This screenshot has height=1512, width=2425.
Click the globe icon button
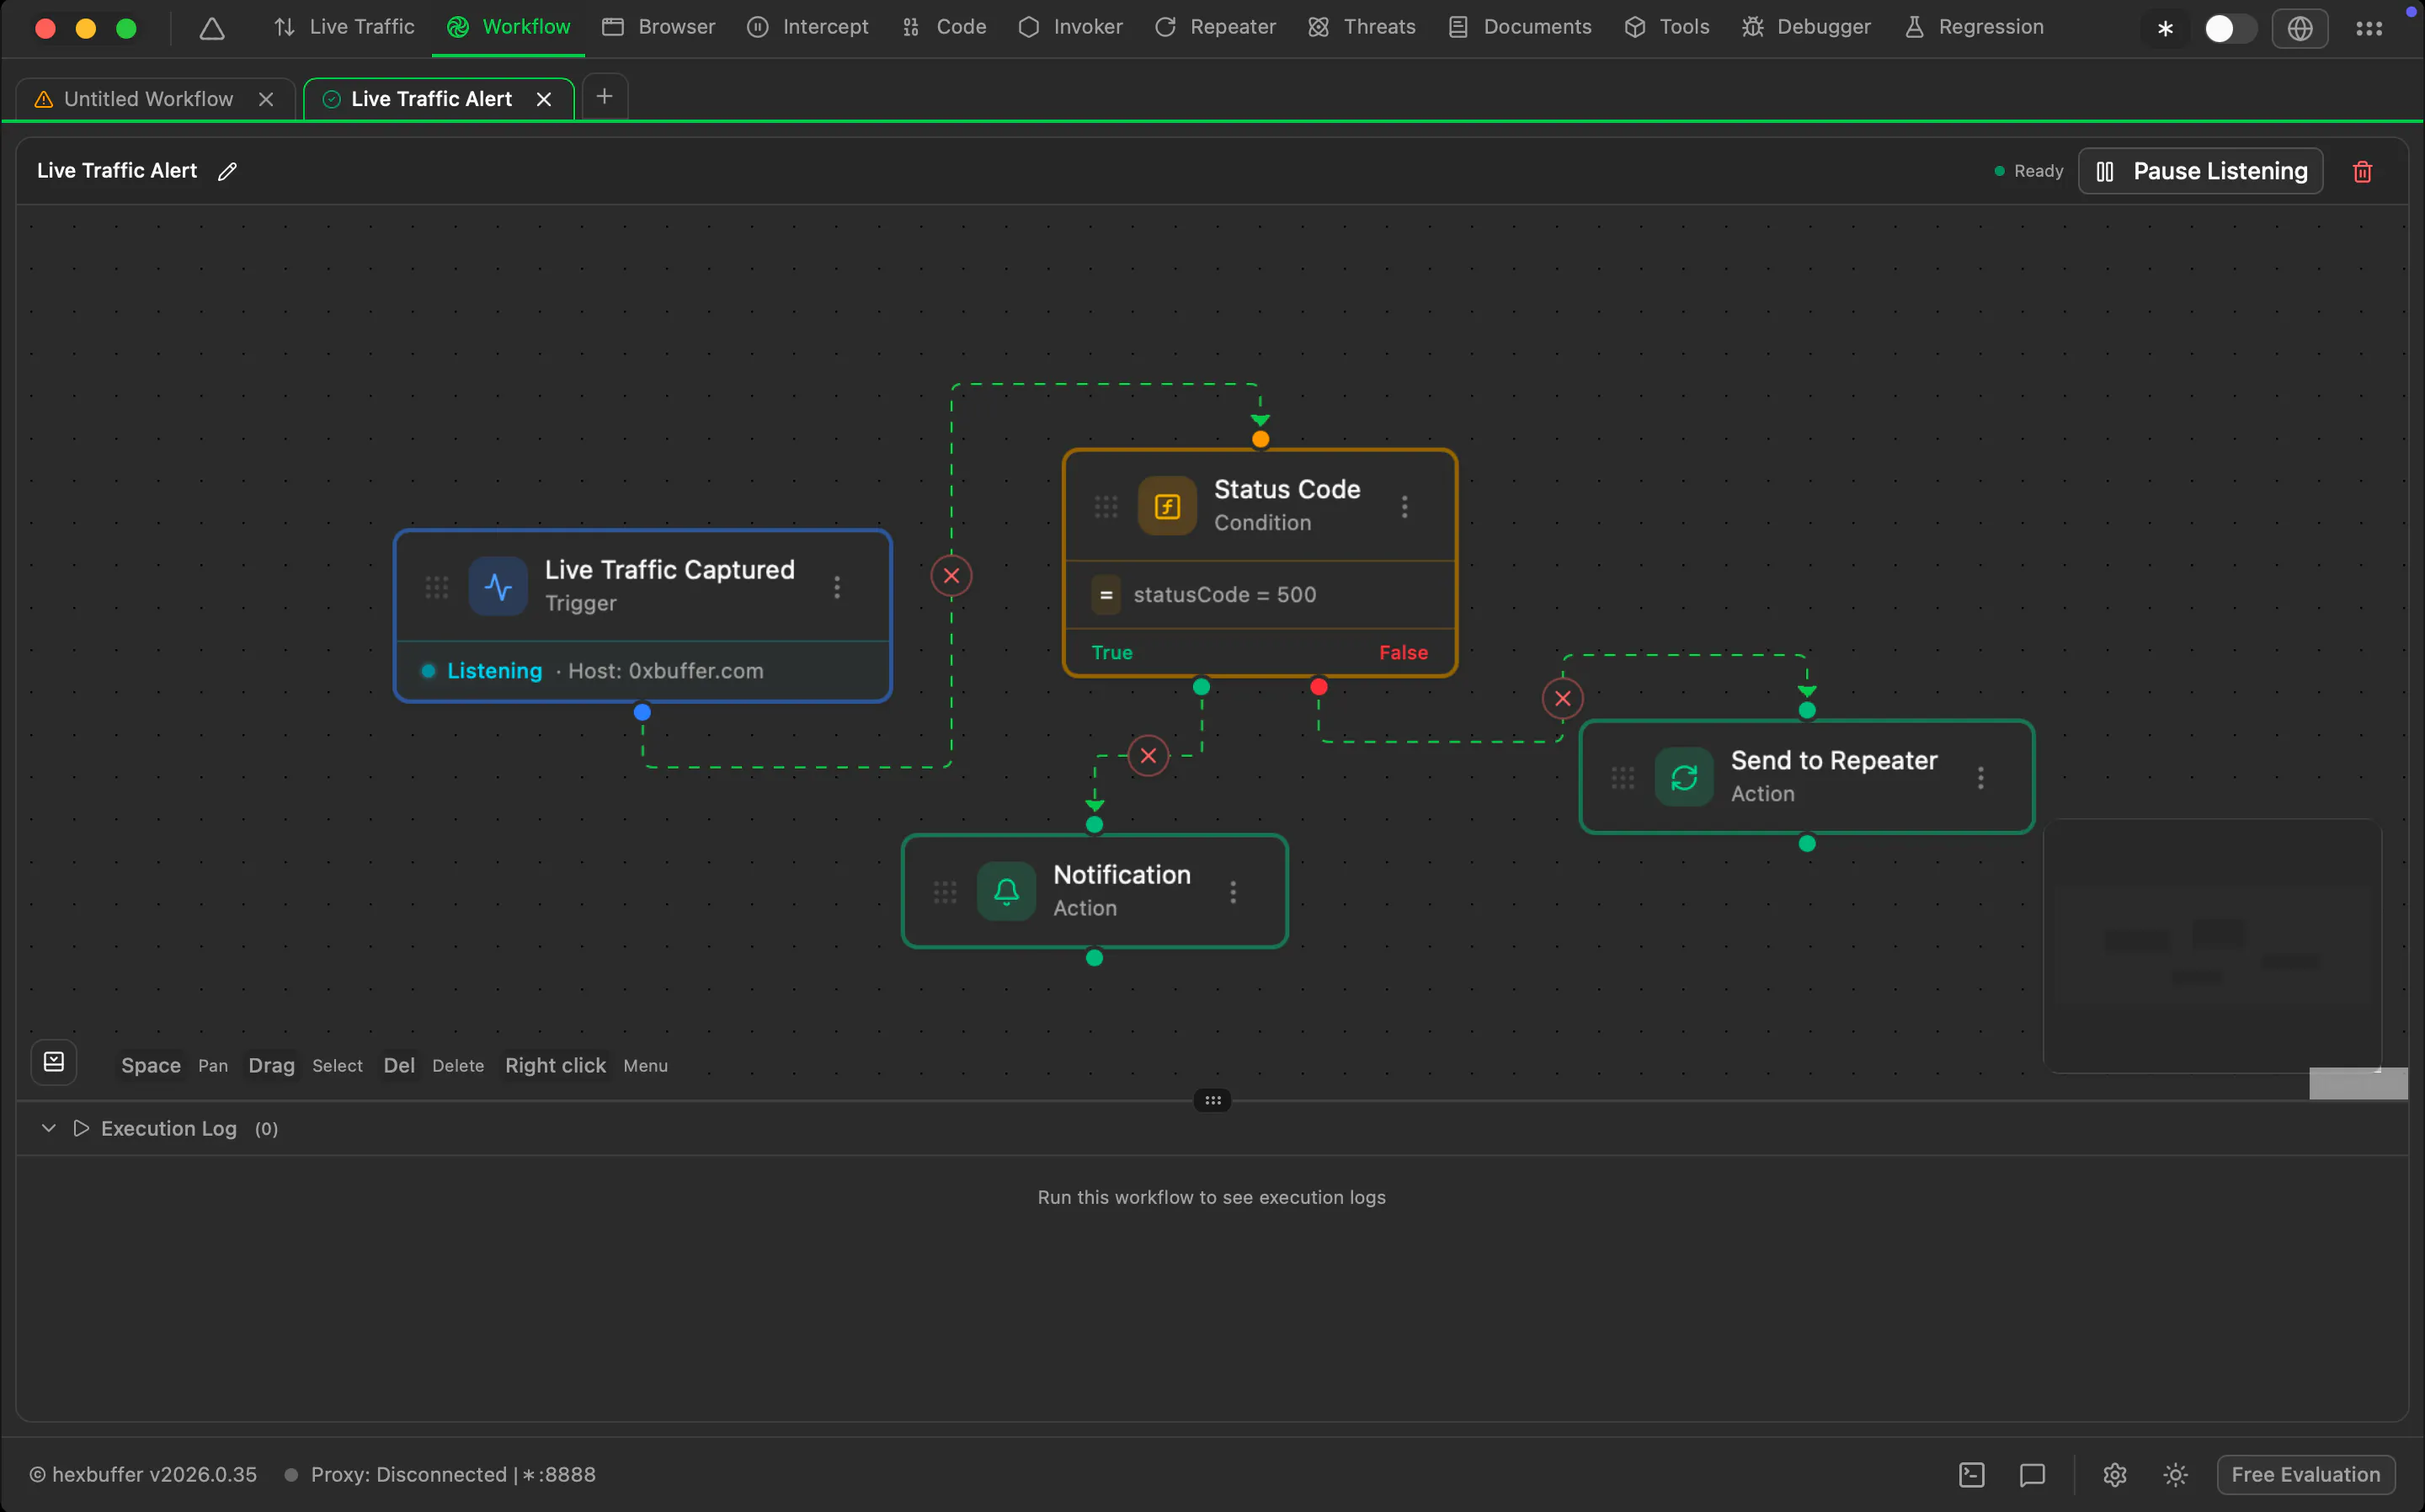(x=2300, y=28)
